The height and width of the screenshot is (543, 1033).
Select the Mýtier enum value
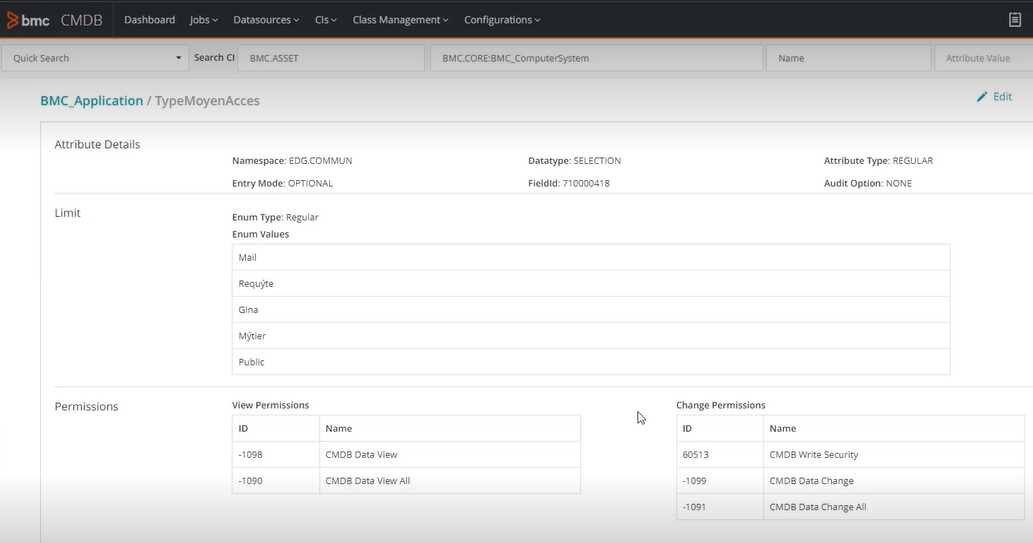tap(591, 336)
